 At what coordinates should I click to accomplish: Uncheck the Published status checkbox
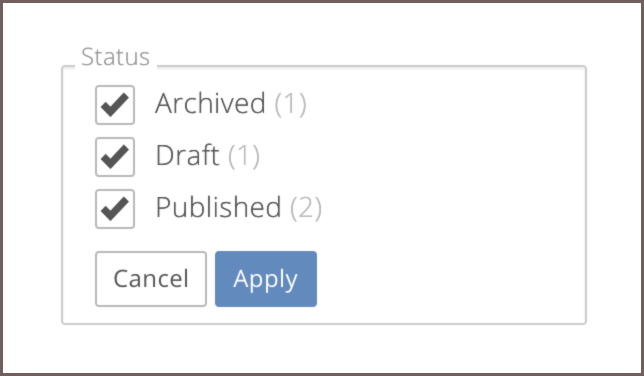pyautogui.click(x=115, y=209)
